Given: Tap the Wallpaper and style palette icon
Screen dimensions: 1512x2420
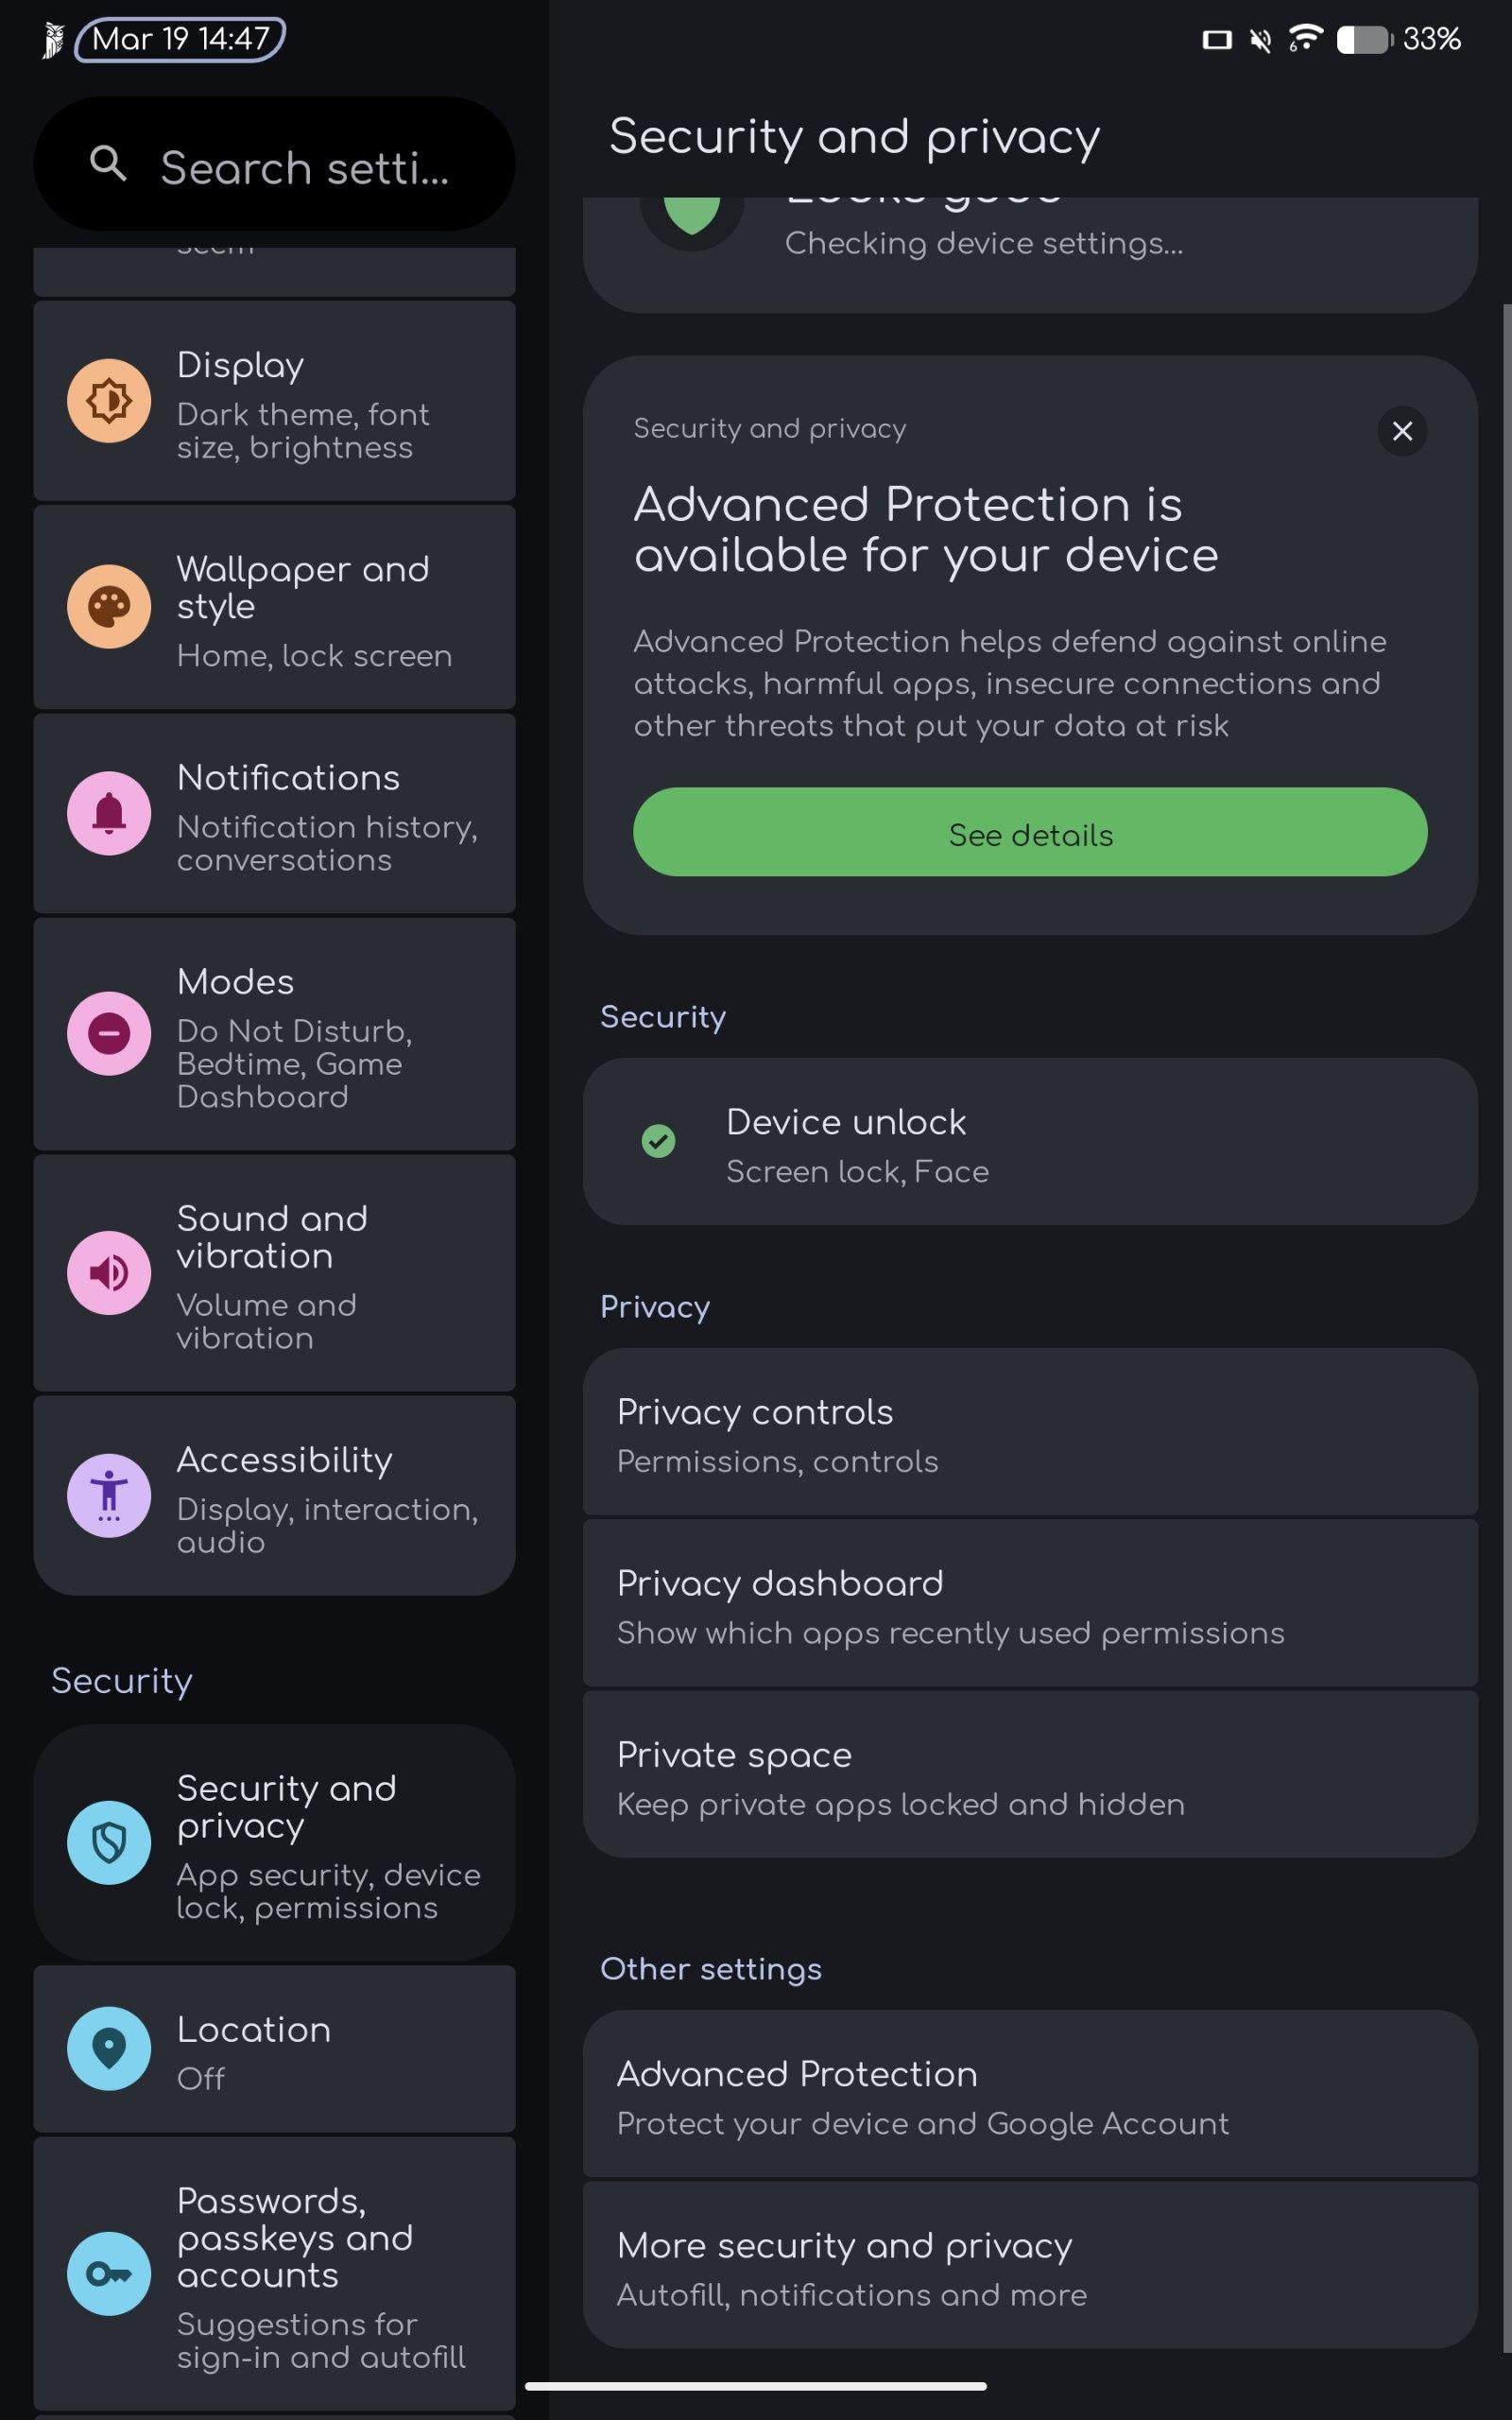Looking at the screenshot, I should pyautogui.click(x=109, y=606).
